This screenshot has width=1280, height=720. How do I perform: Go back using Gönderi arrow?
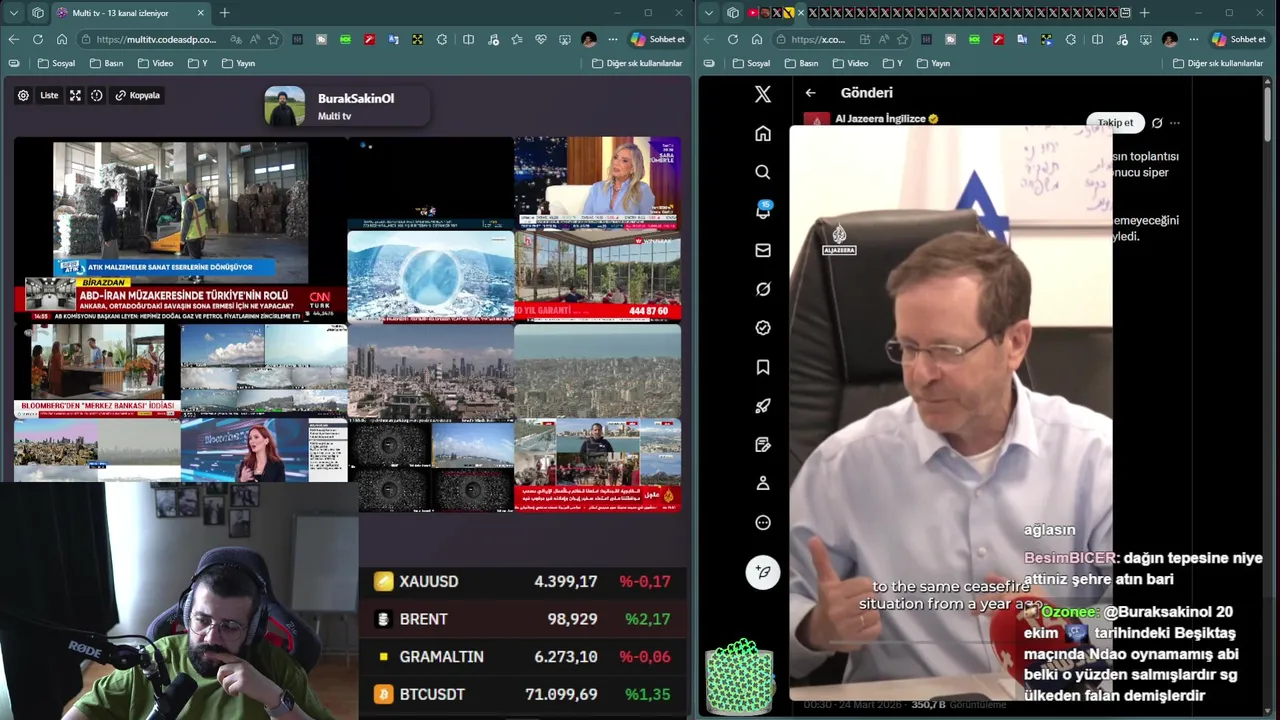point(811,92)
